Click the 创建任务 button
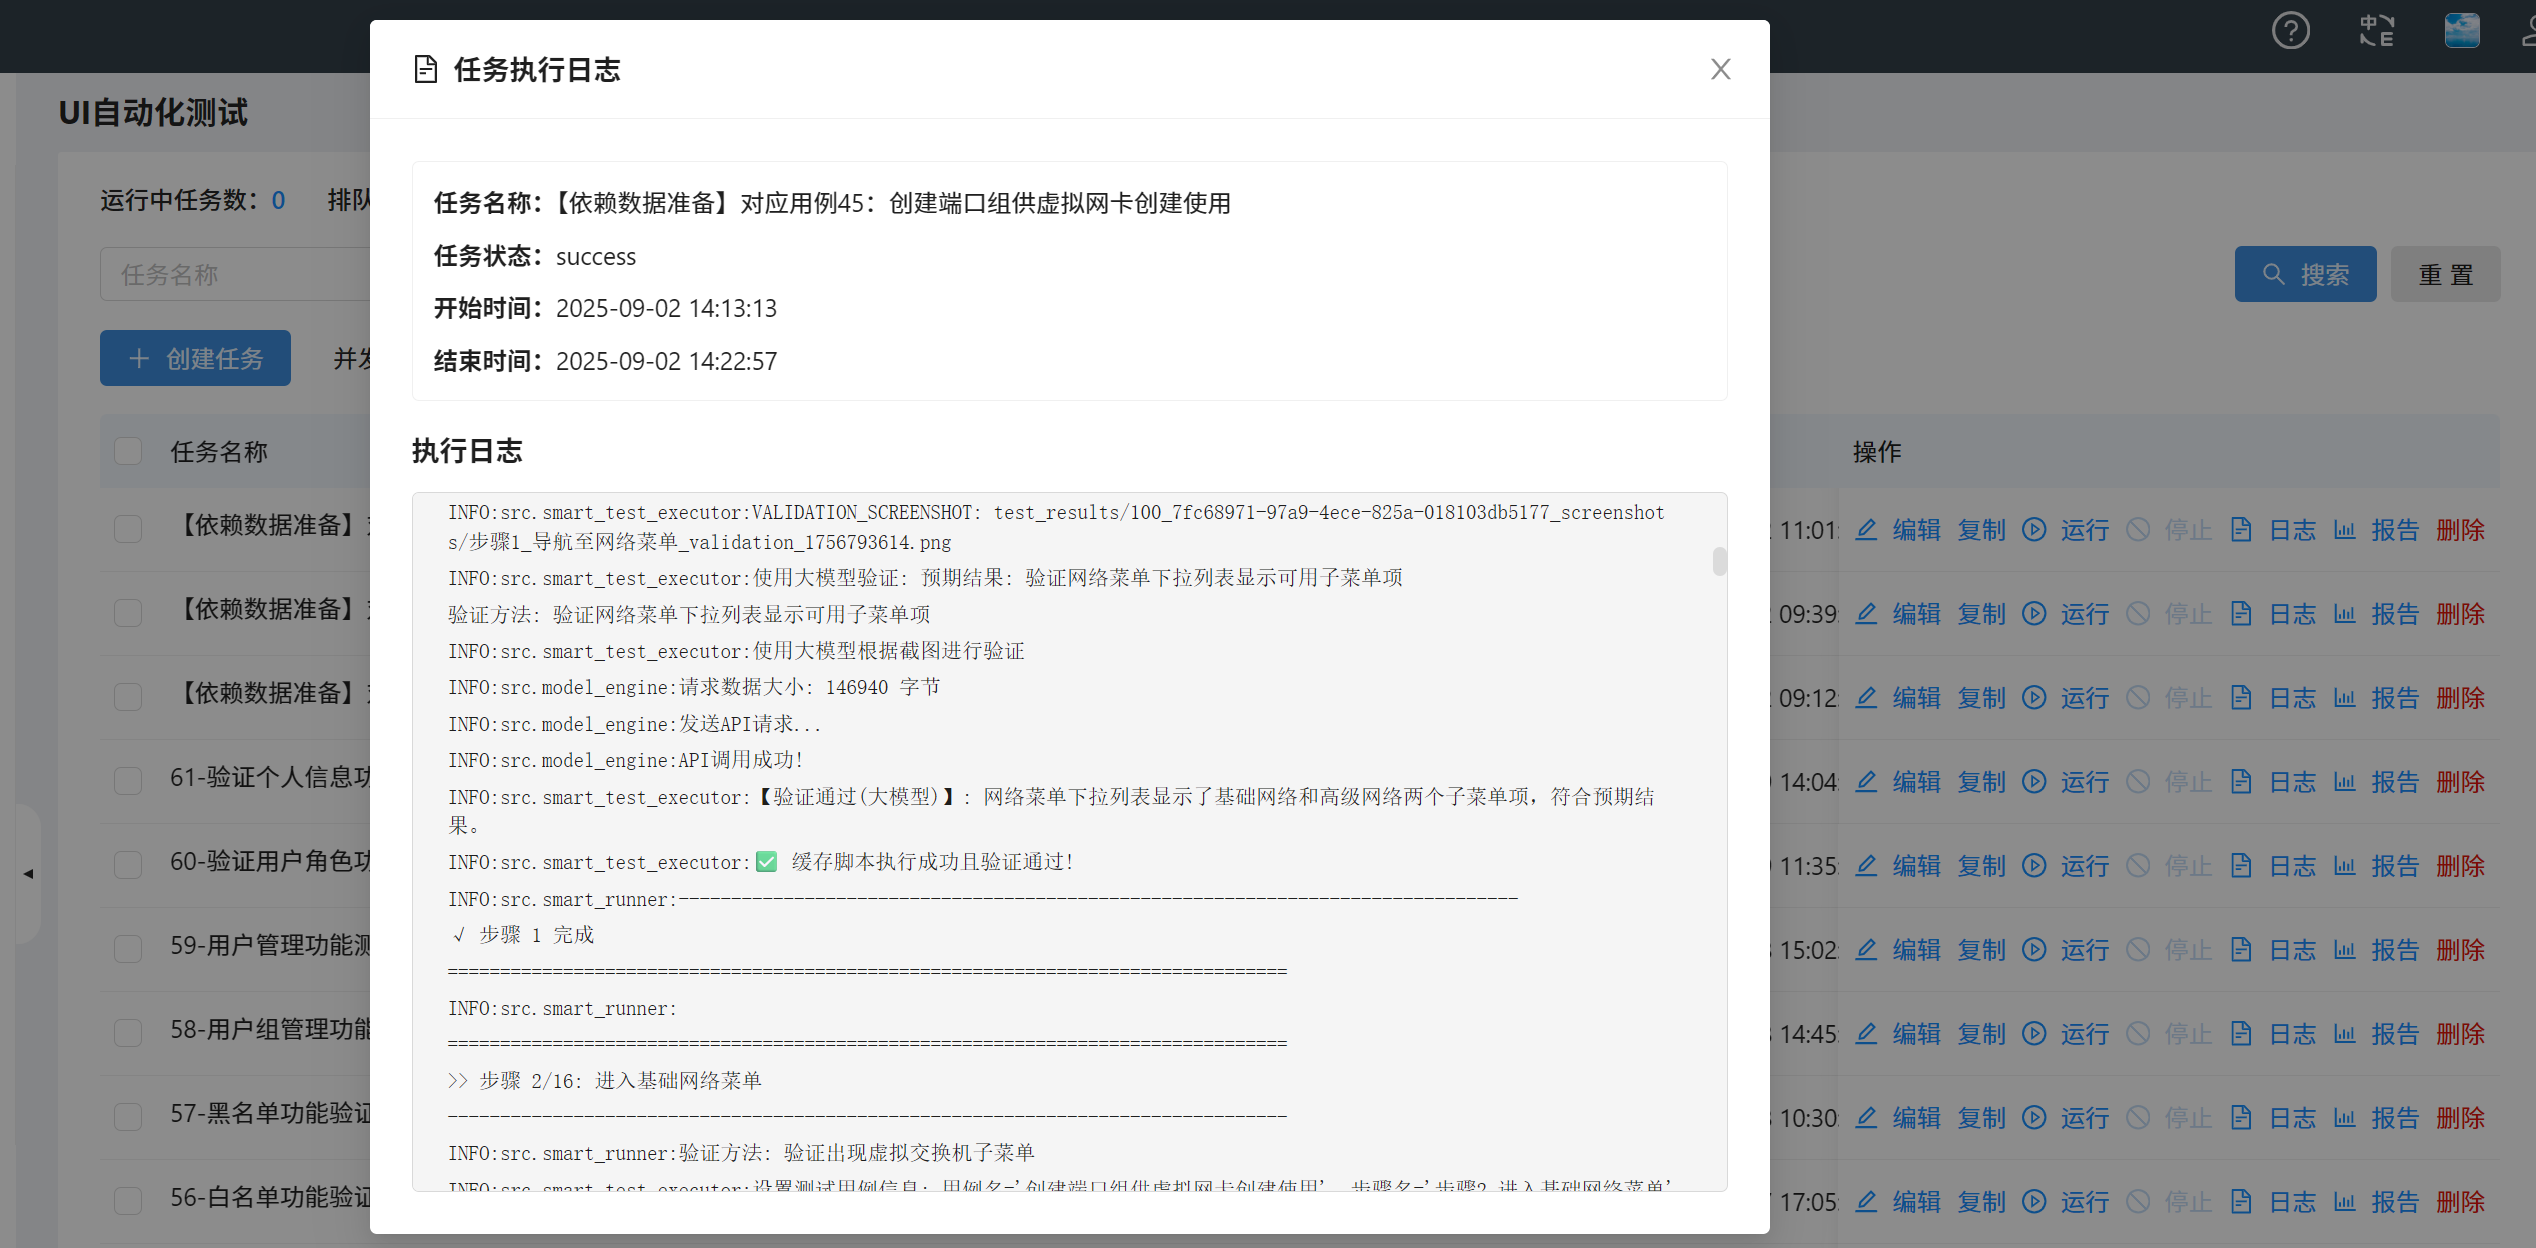2536x1248 pixels. (195, 358)
